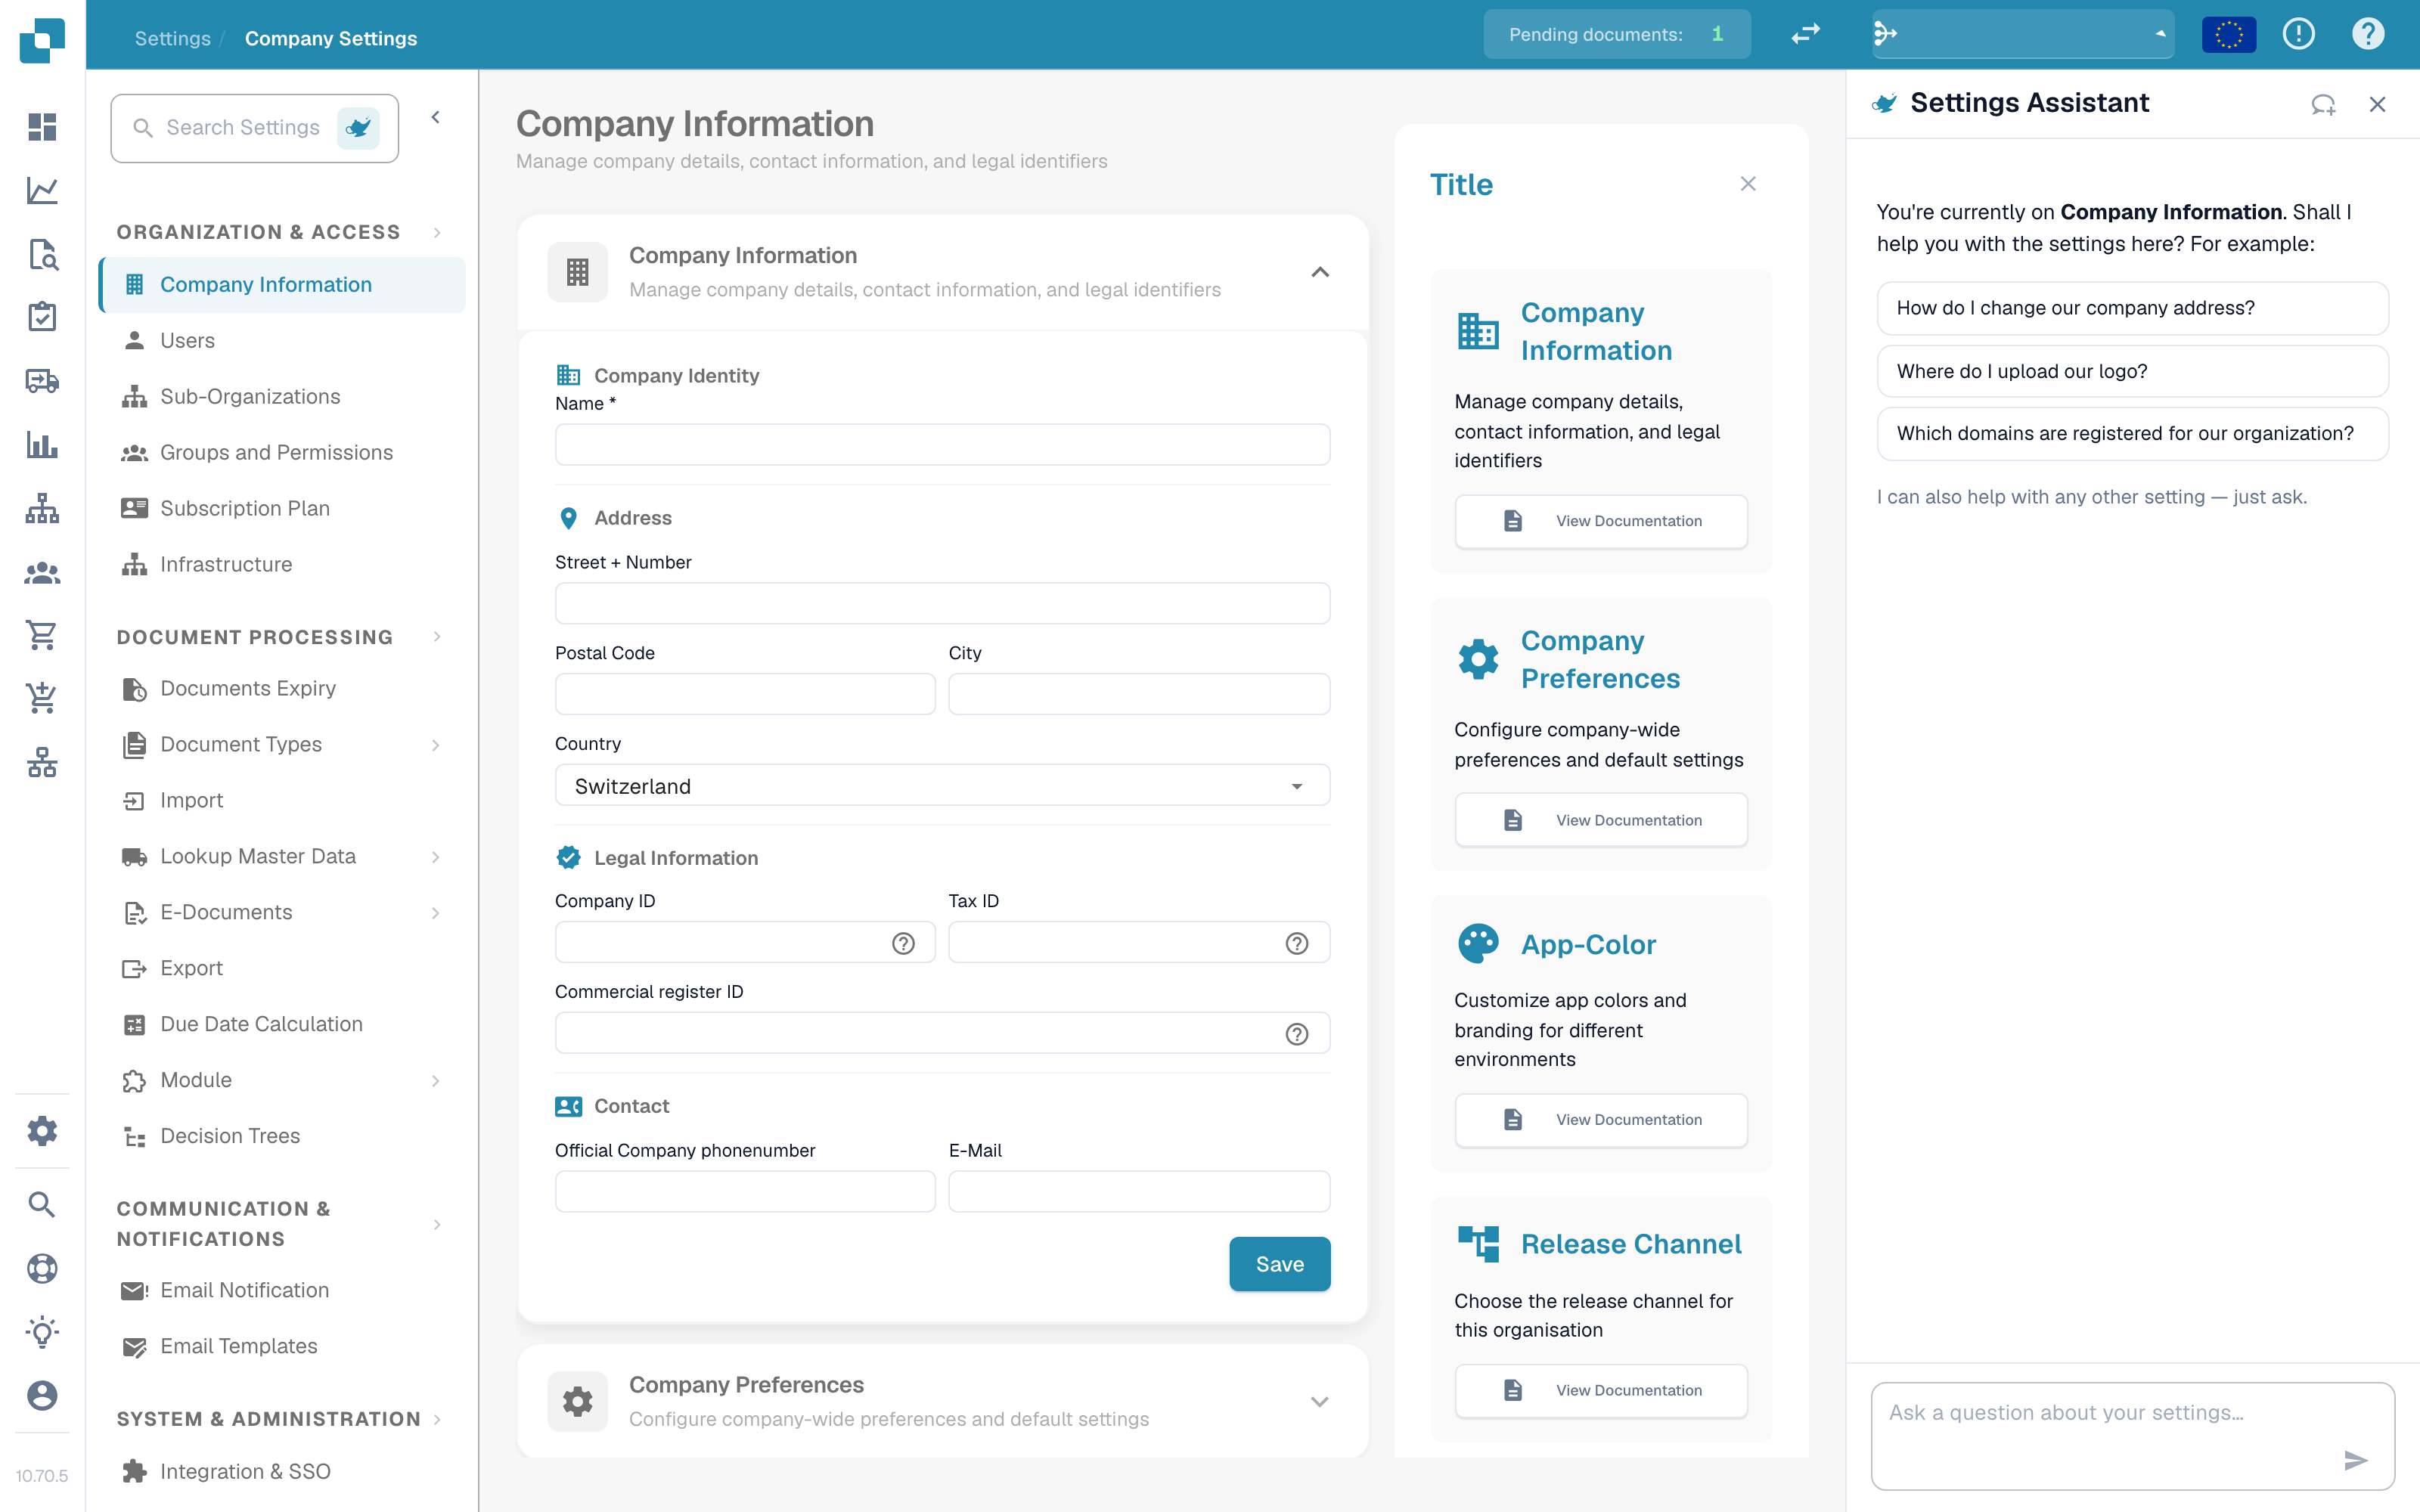
Task: Send the assistant question with arrow icon
Action: pyautogui.click(x=2356, y=1460)
